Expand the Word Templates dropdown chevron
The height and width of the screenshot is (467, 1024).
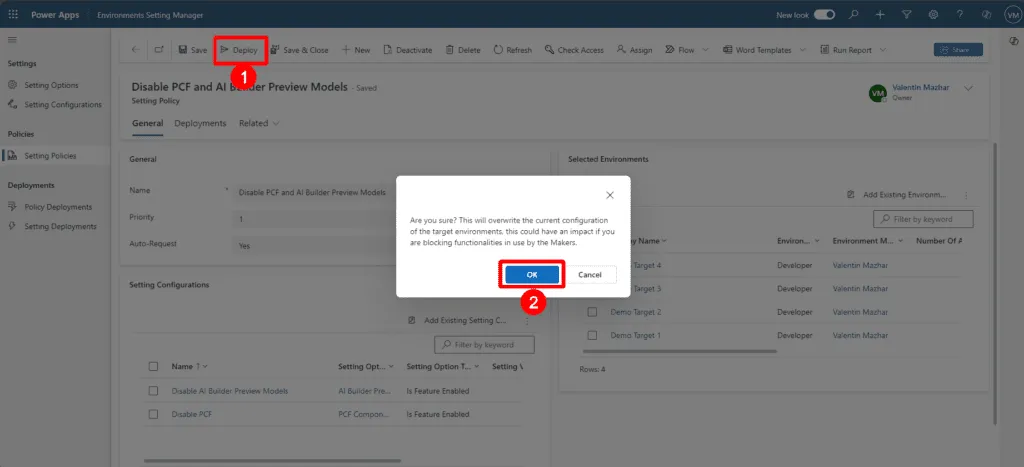click(x=803, y=50)
